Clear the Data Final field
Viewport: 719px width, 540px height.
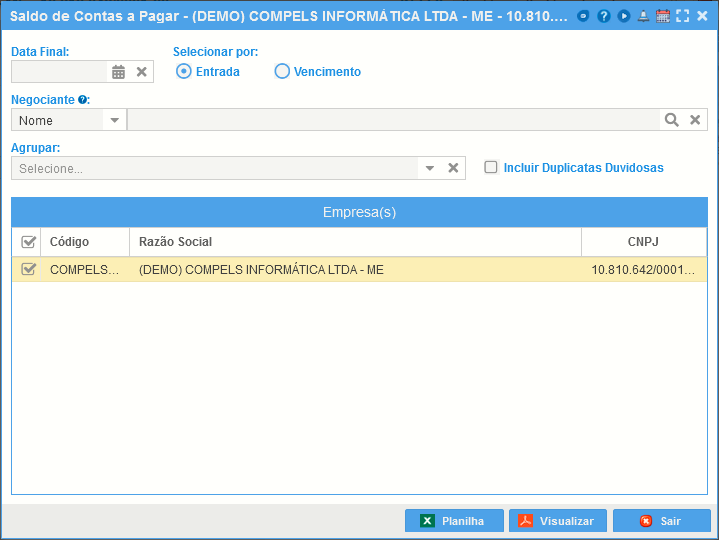click(142, 72)
